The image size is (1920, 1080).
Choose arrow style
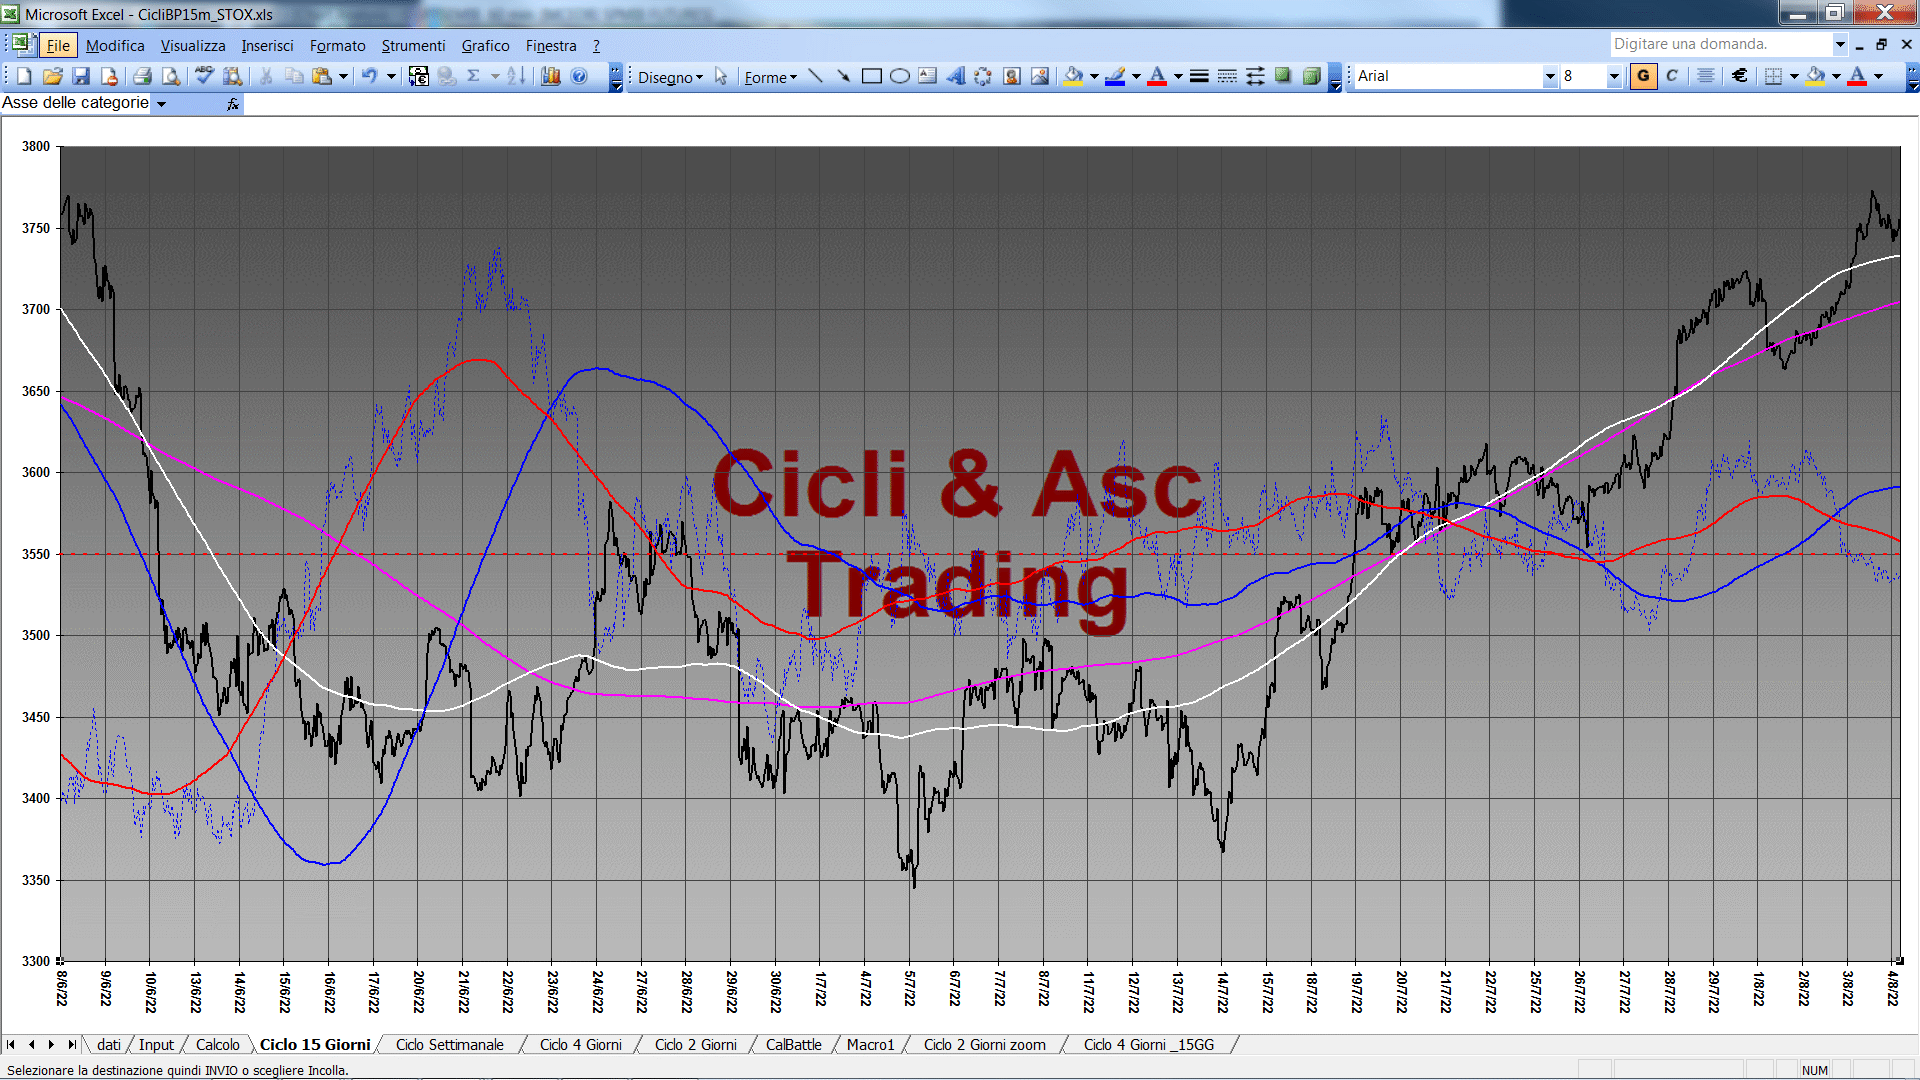click(1255, 76)
